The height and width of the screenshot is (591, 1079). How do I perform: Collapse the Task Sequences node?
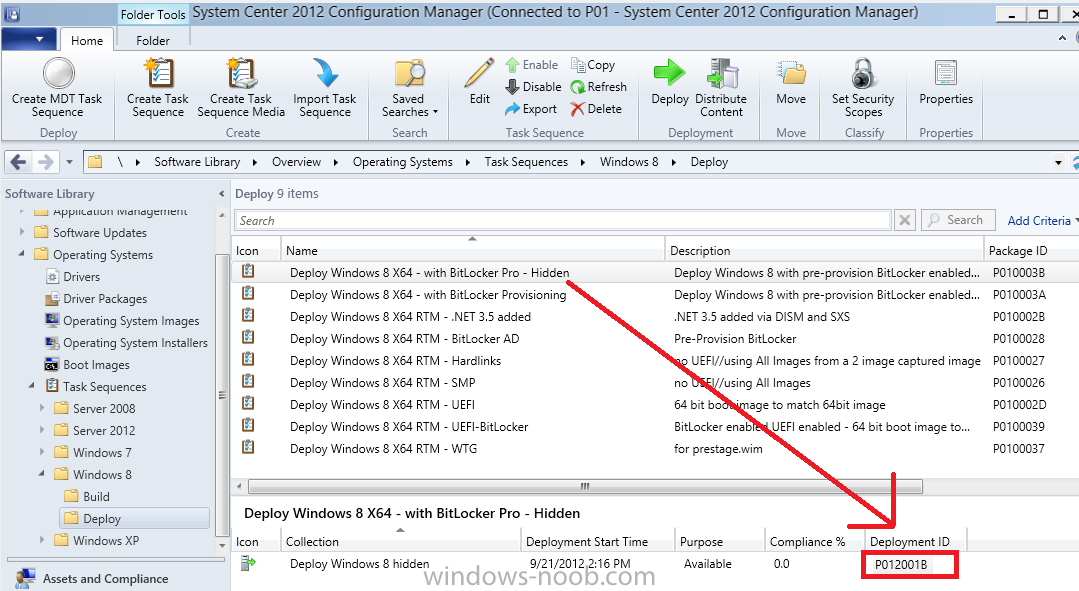click(x=32, y=386)
